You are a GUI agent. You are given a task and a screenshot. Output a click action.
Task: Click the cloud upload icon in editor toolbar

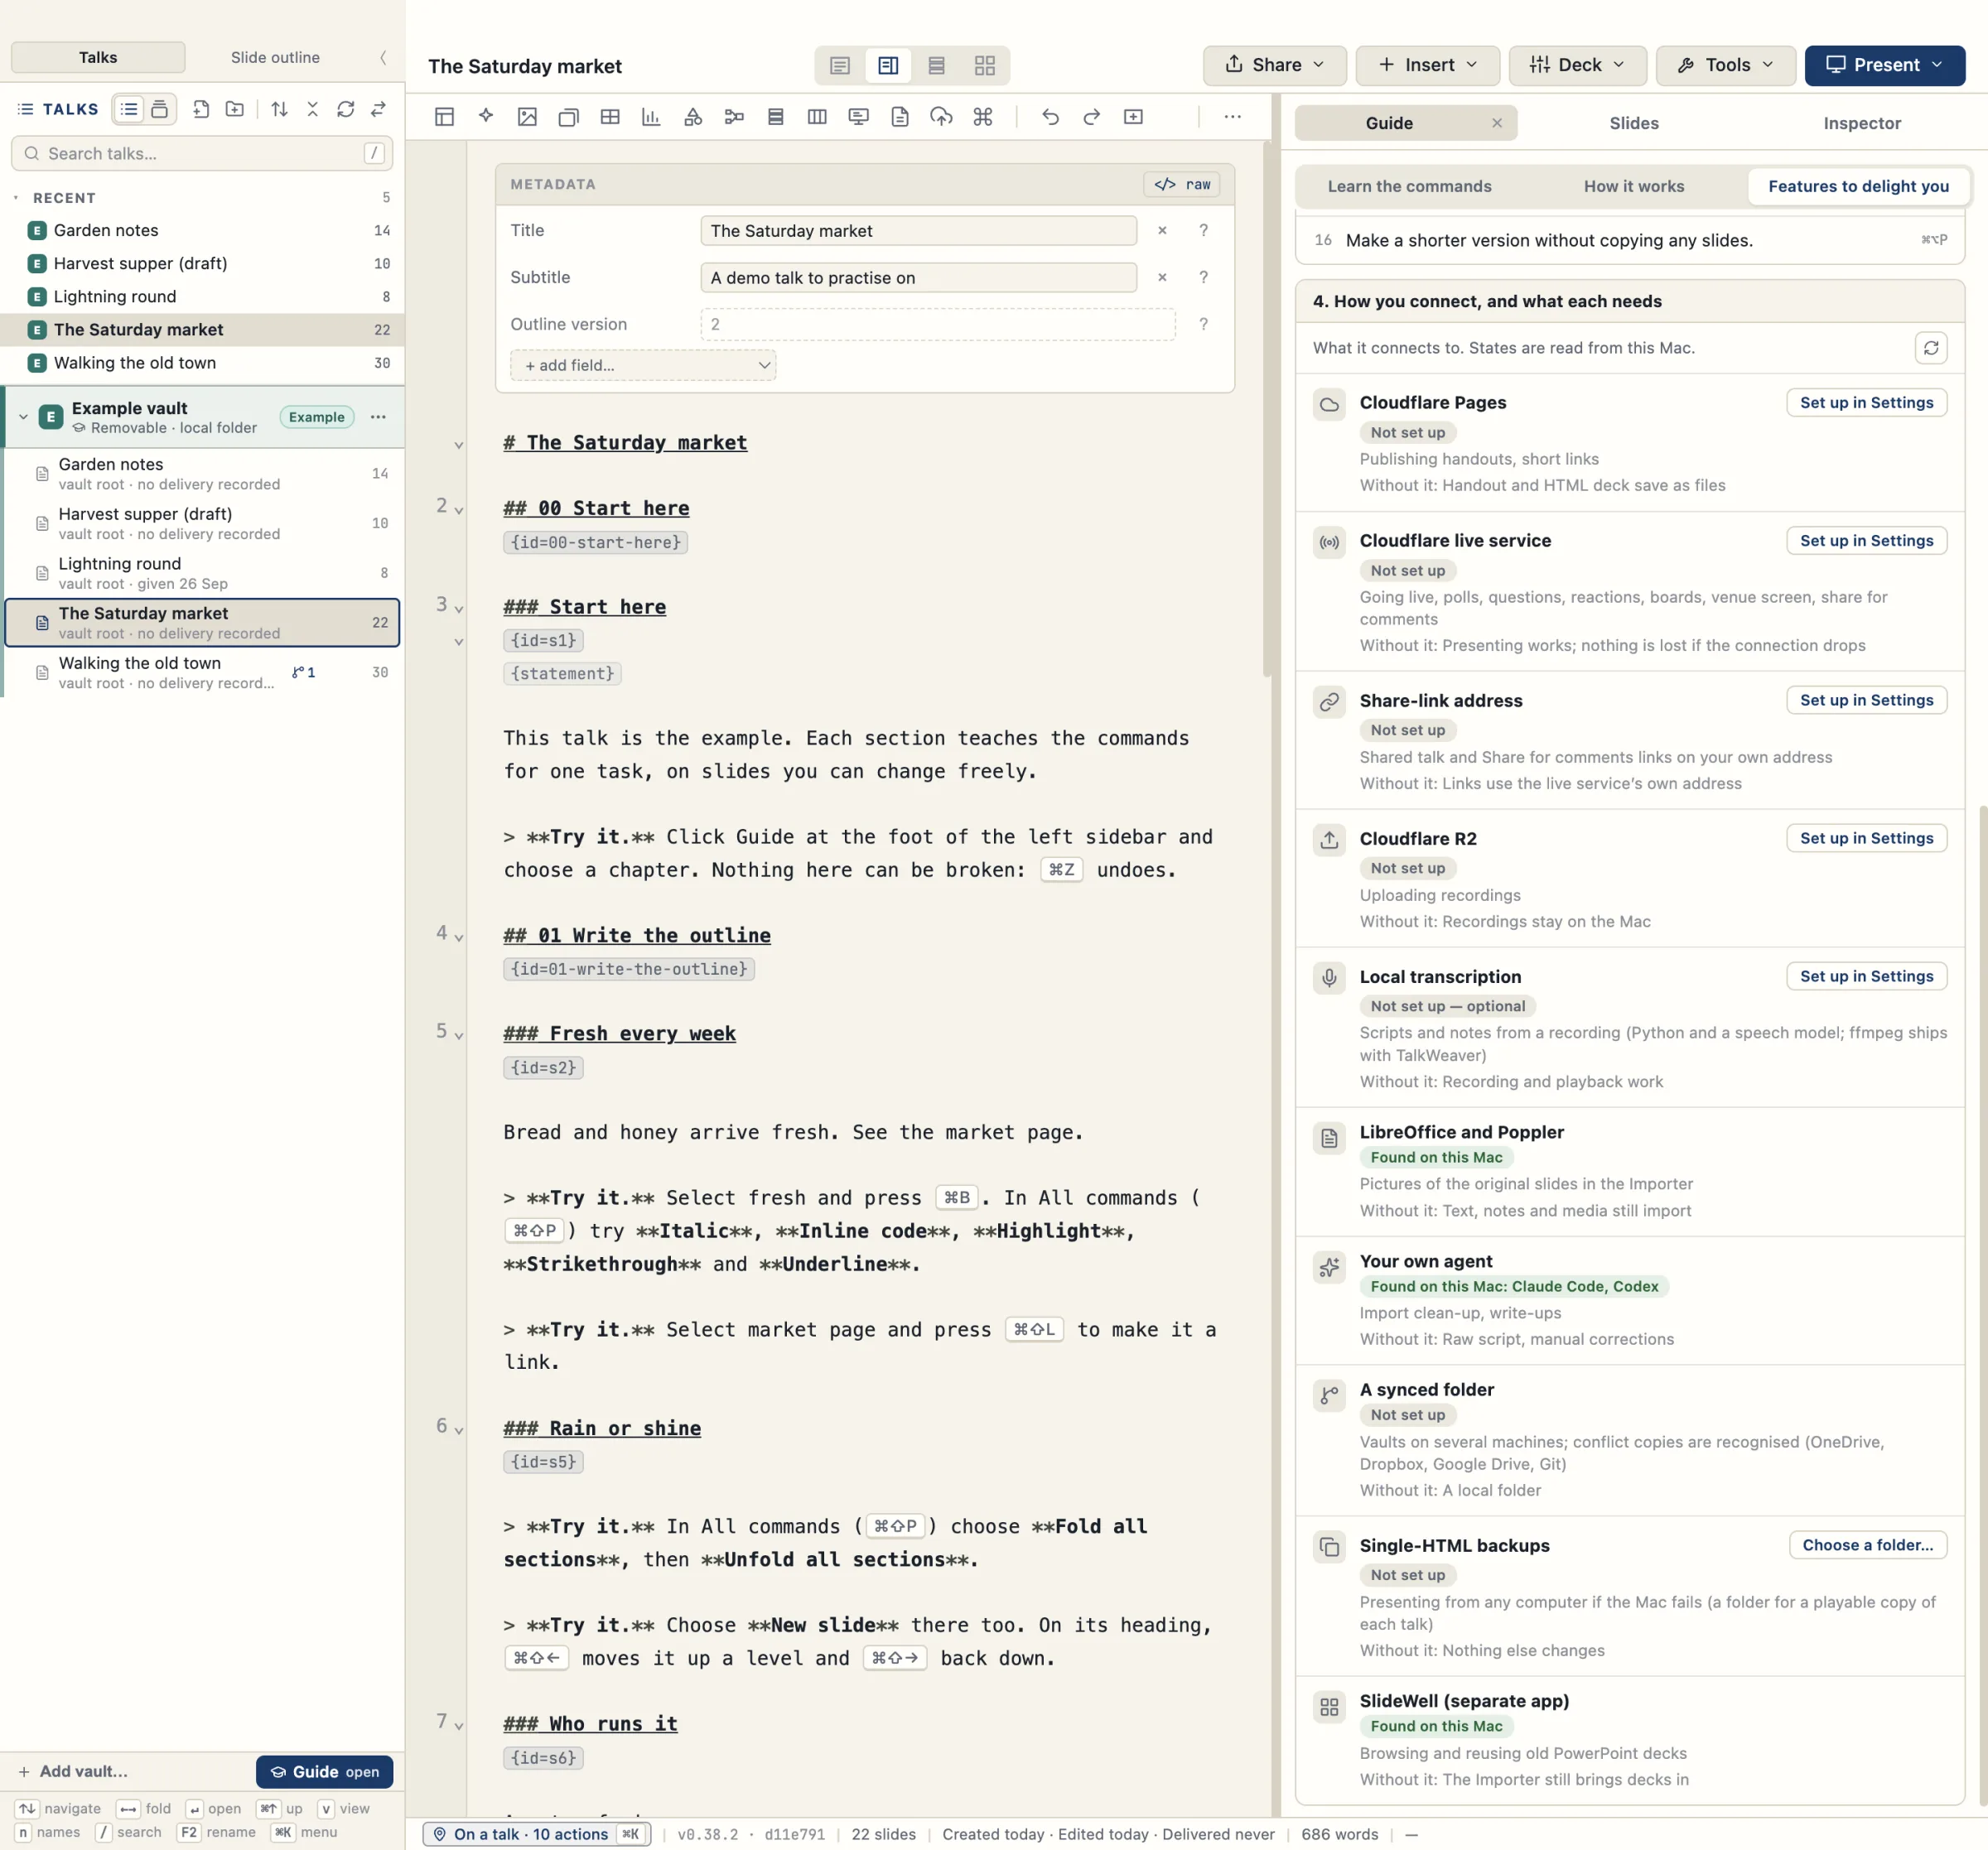[941, 117]
